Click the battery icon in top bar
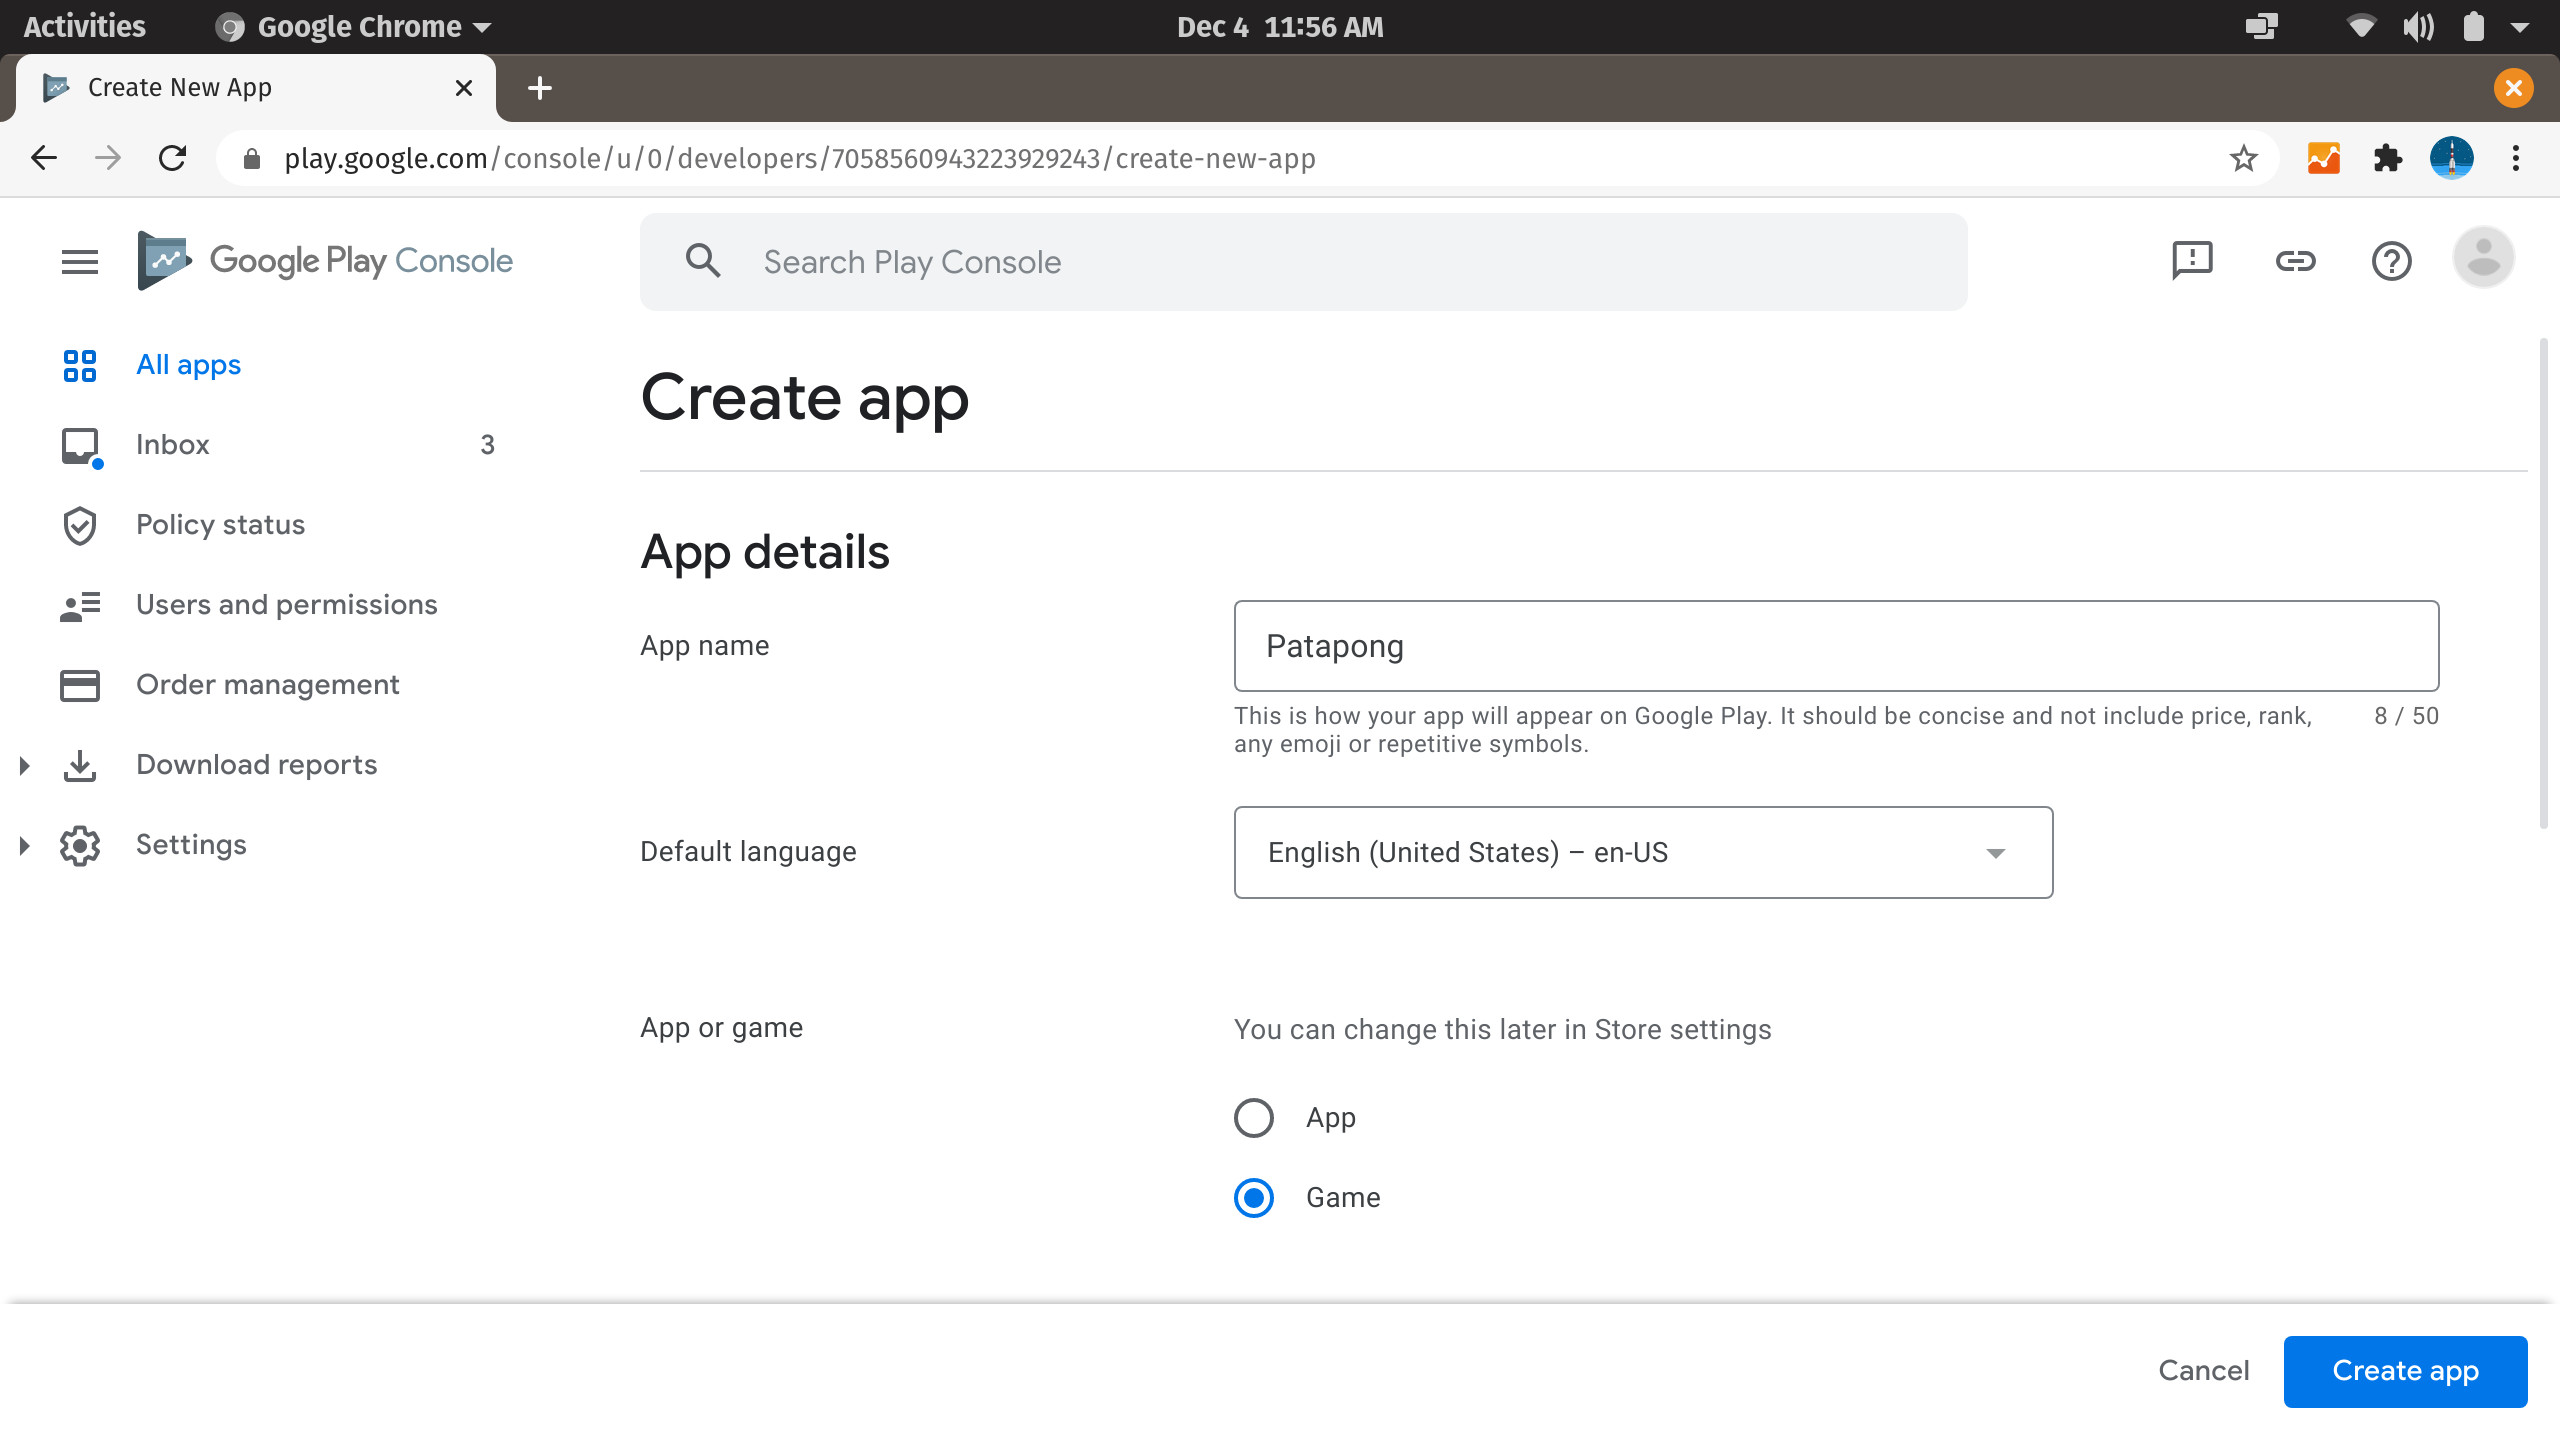This screenshot has height=1440, width=2560. 2473,27
